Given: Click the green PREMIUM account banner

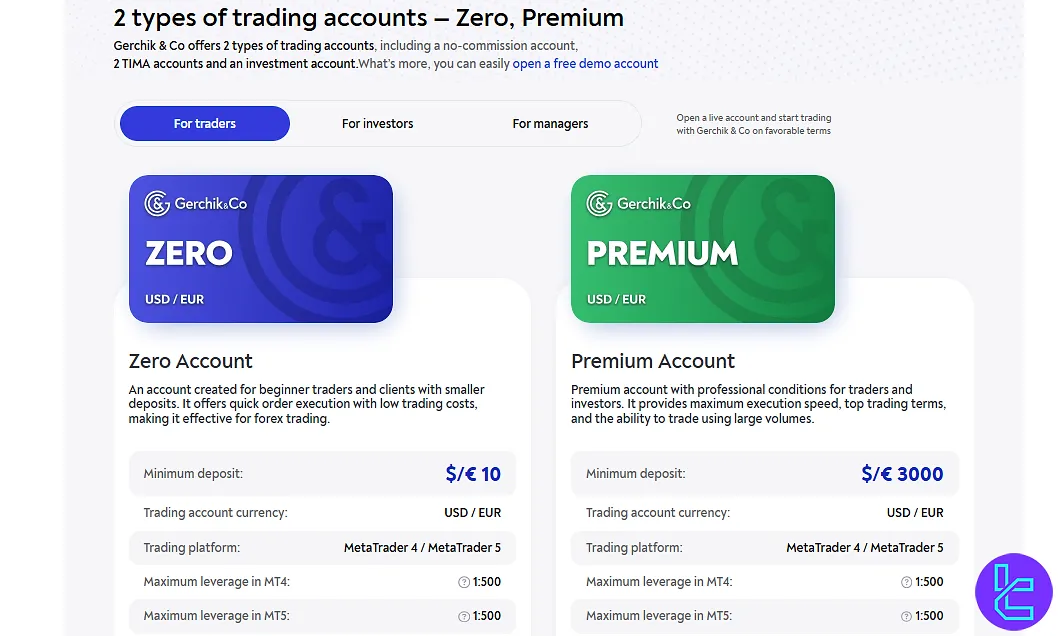Looking at the screenshot, I should pos(702,248).
